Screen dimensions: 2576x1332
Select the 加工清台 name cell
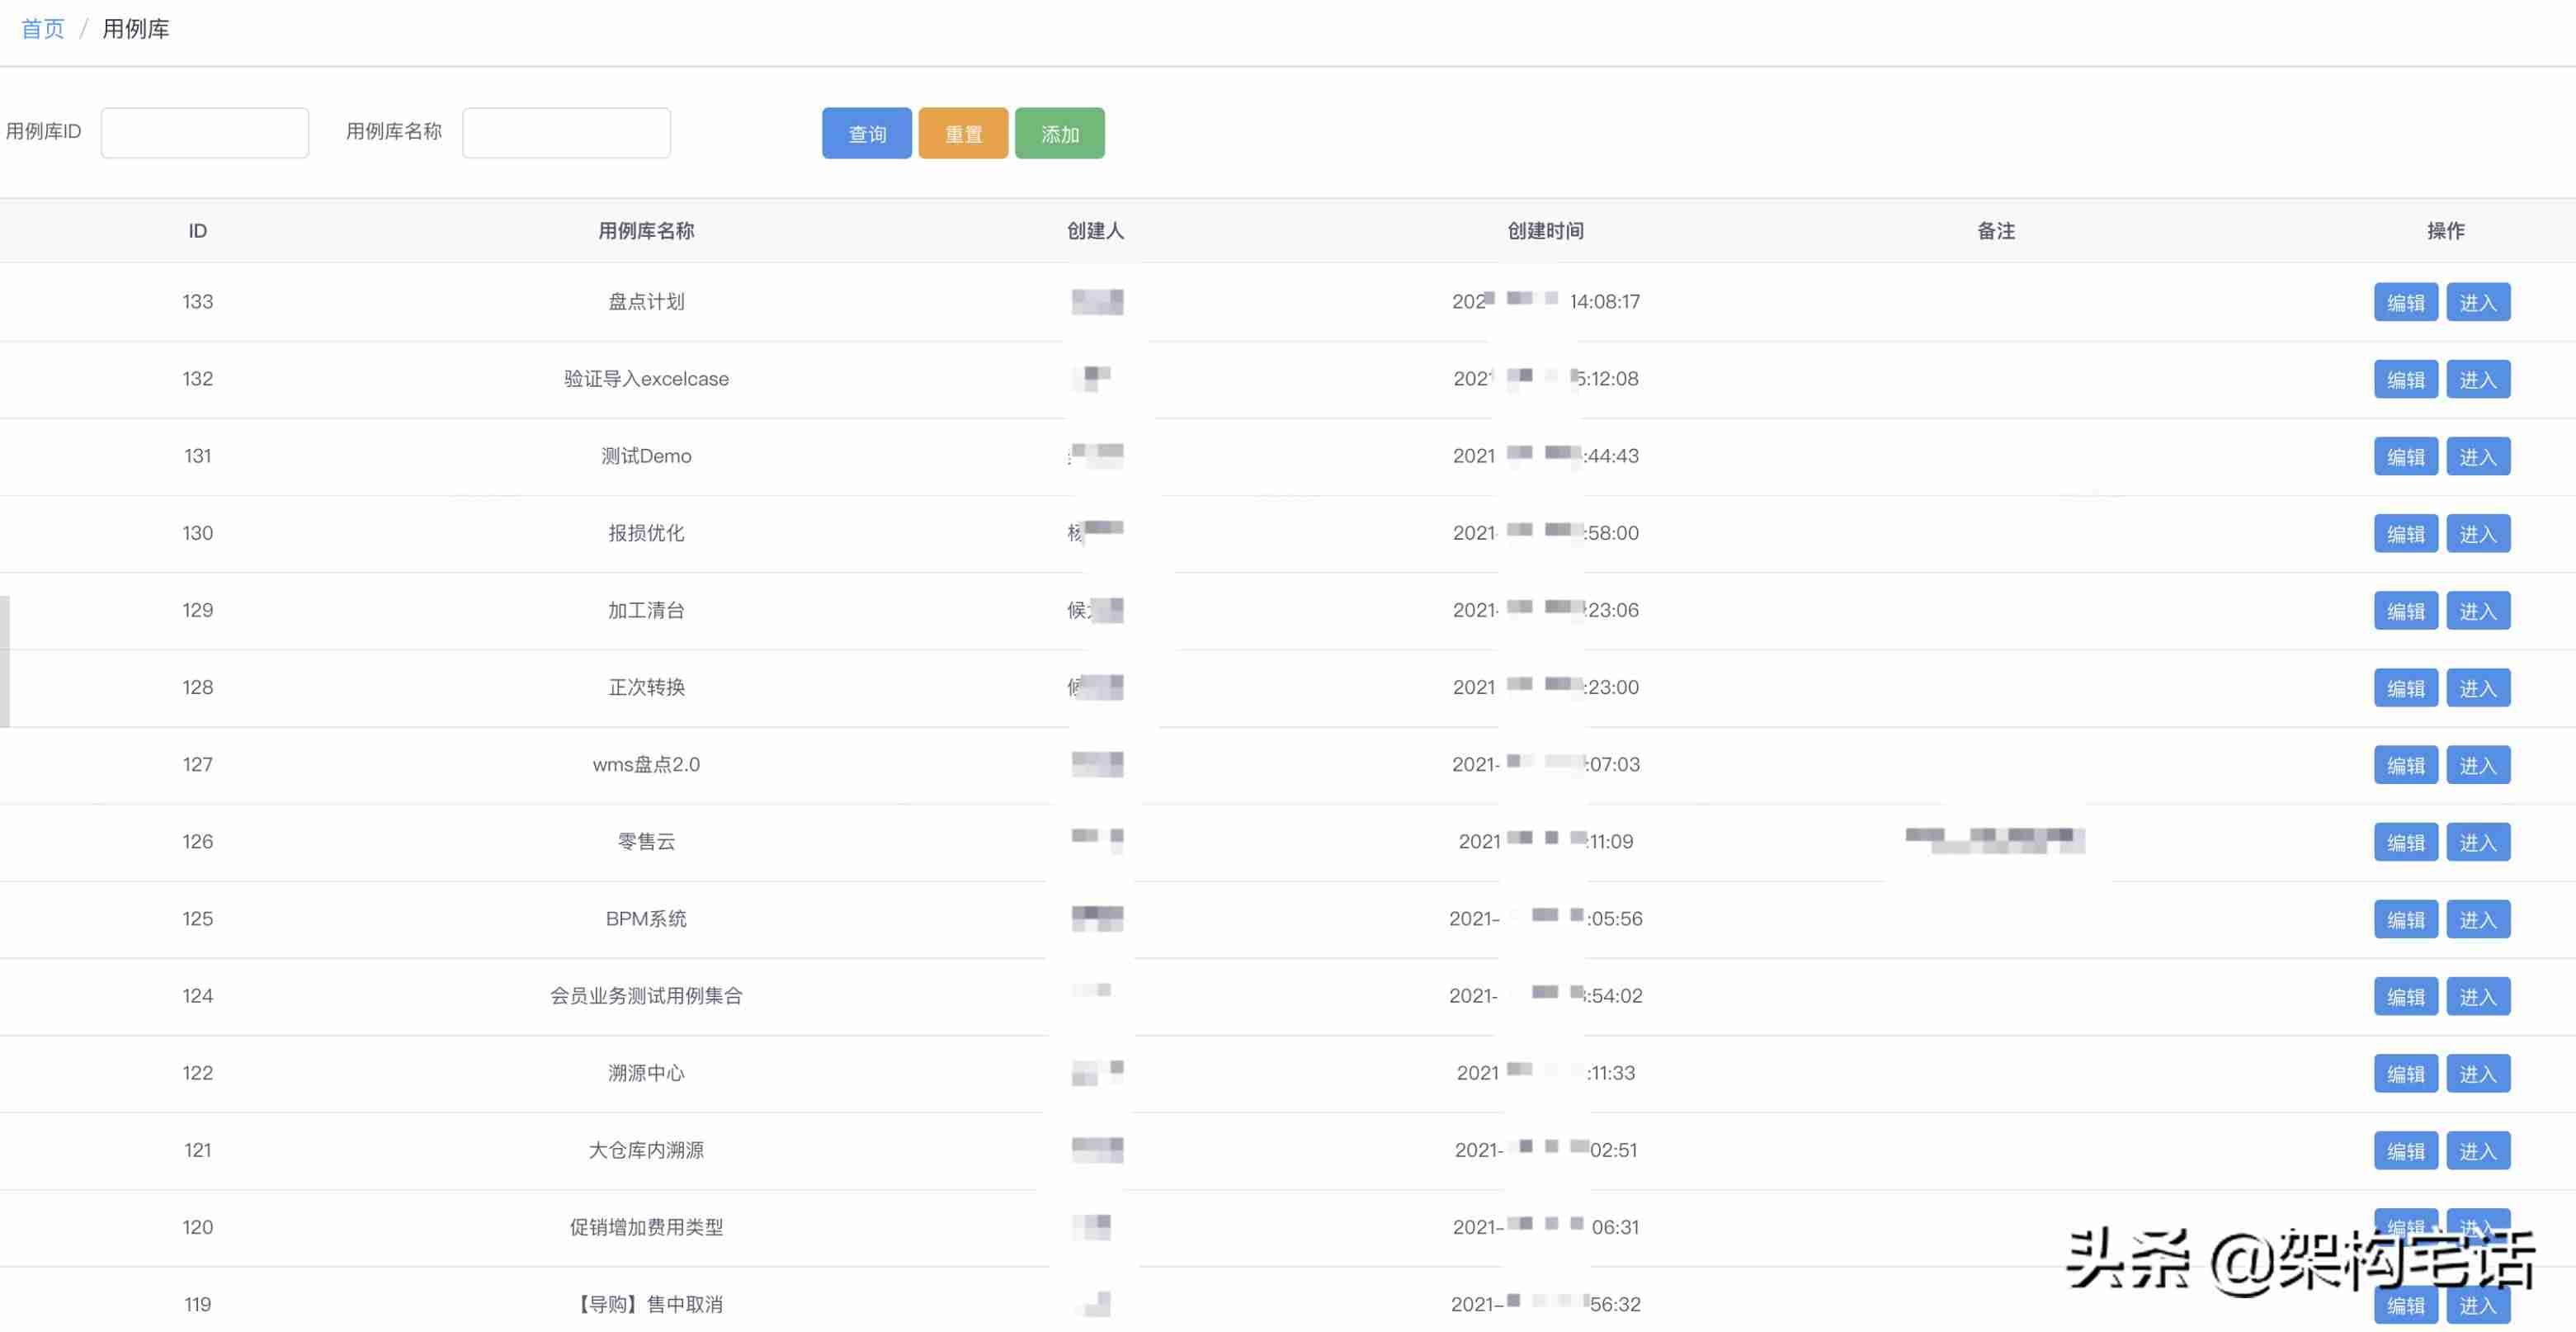(646, 610)
